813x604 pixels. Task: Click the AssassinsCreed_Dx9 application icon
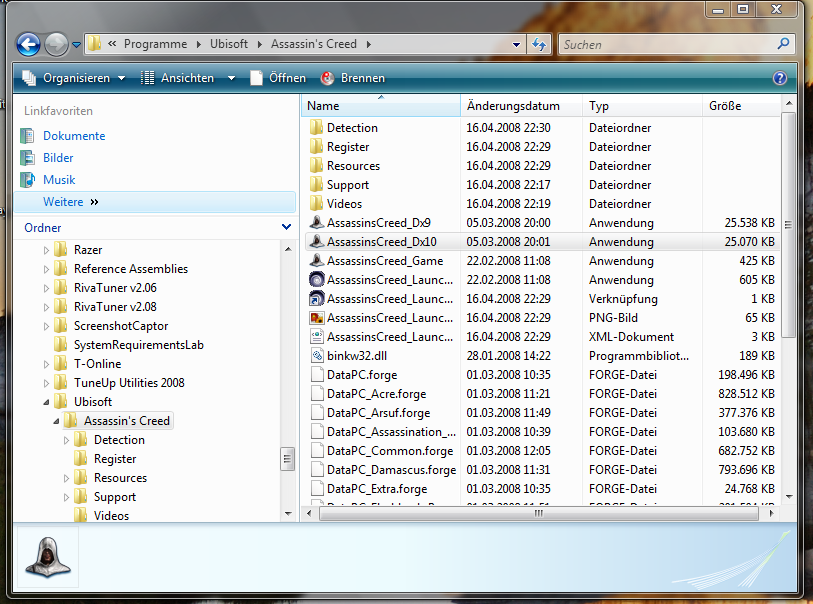pyautogui.click(x=316, y=222)
